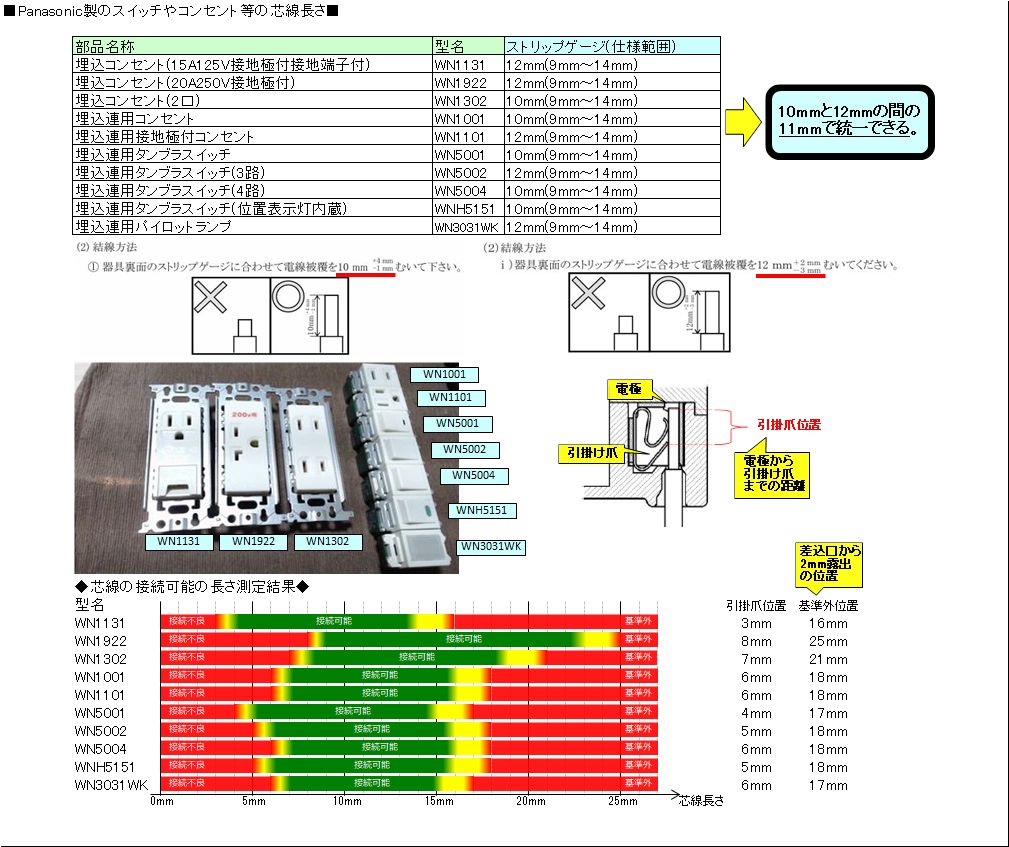Click the 電極 yellow label on the cross-section
The height and width of the screenshot is (847, 1009).
629,389
